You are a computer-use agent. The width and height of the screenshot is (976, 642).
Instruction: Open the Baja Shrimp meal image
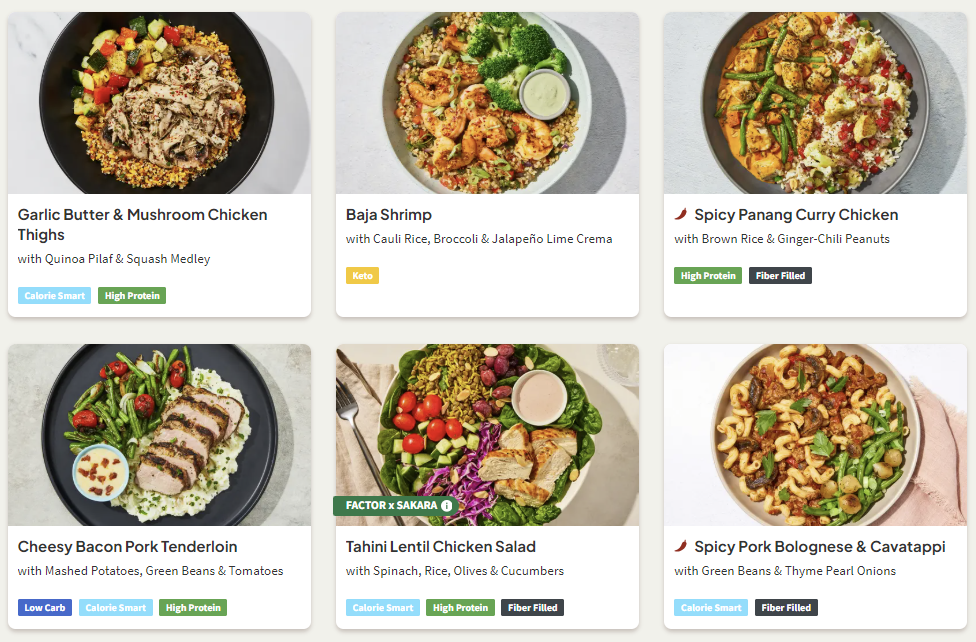click(487, 103)
